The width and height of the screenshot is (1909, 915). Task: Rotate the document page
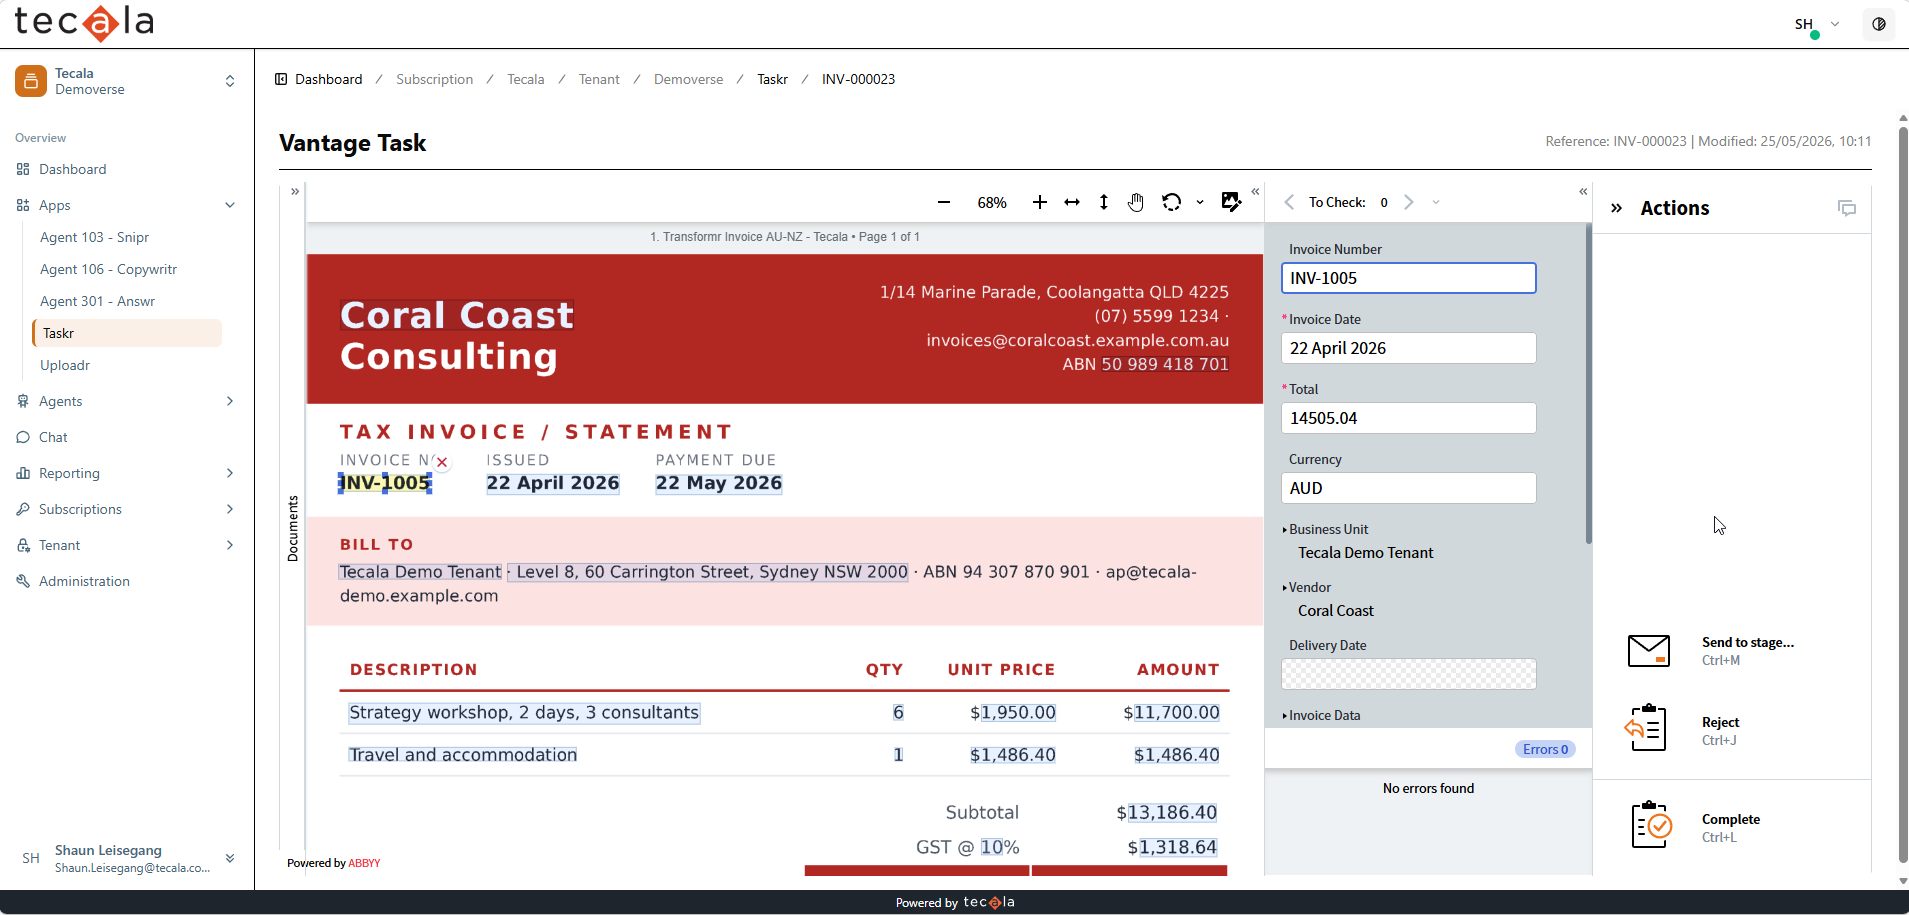click(x=1171, y=203)
